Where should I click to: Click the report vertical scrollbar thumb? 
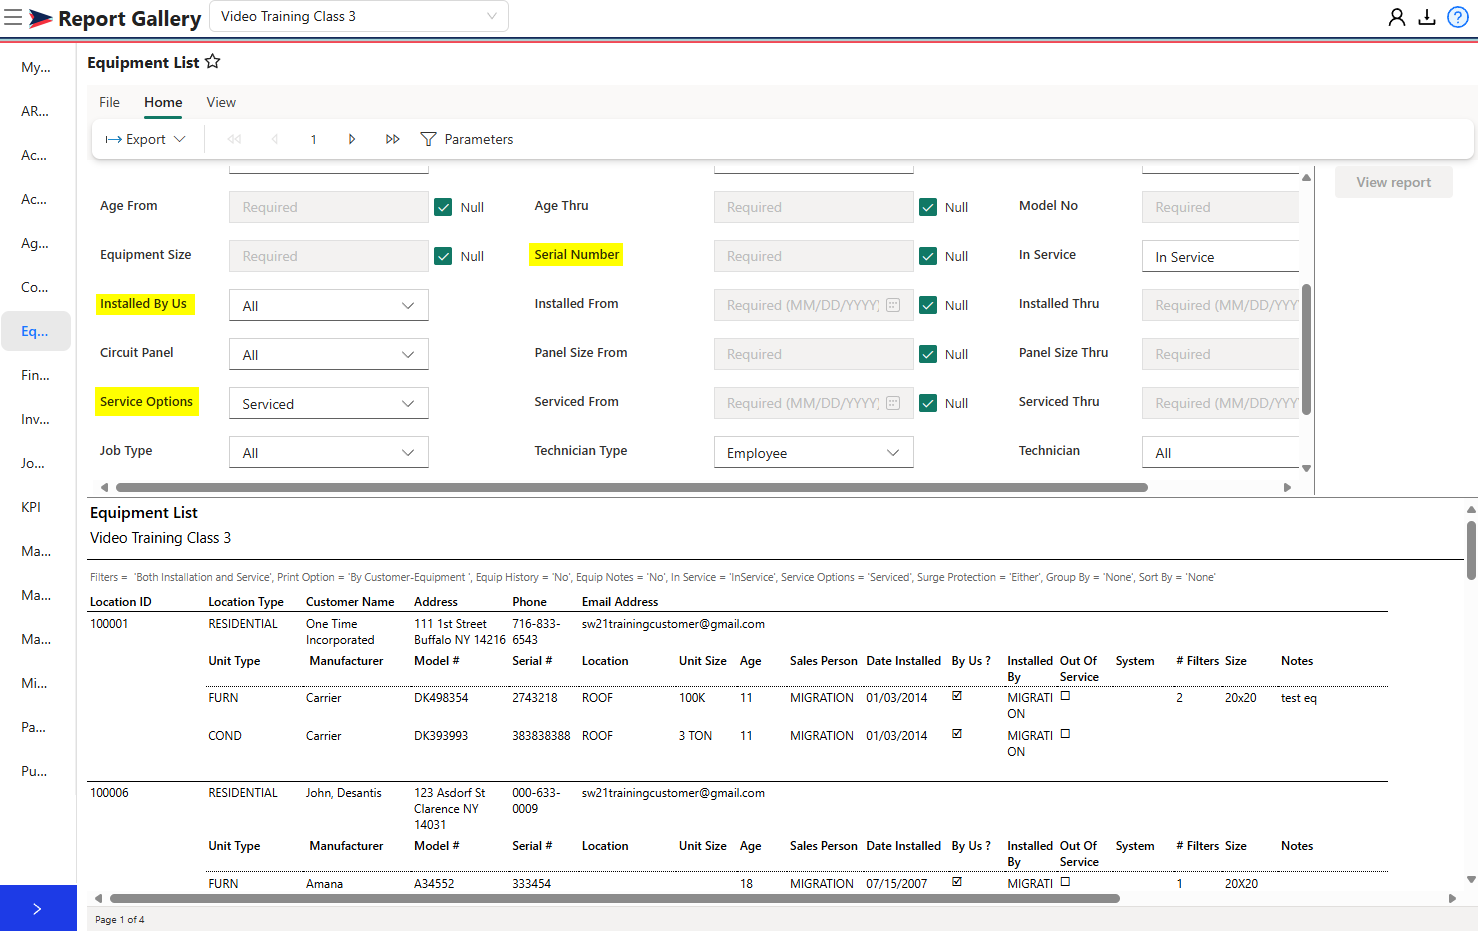1471,550
